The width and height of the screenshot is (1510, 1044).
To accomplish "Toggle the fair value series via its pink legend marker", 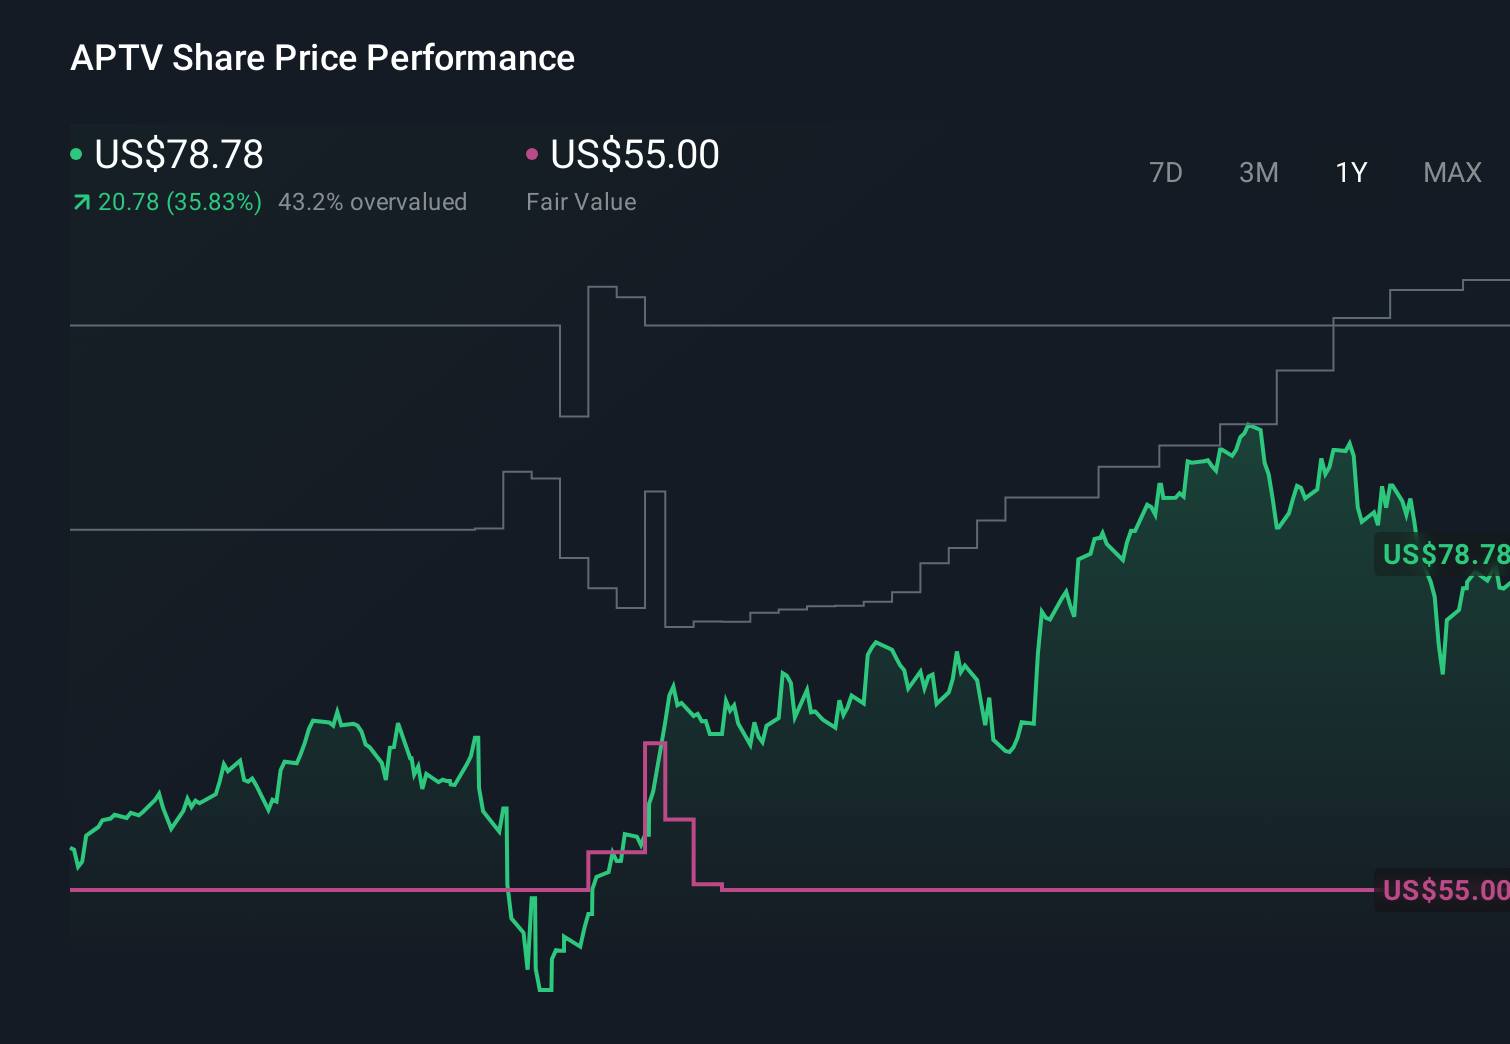I will click(533, 153).
